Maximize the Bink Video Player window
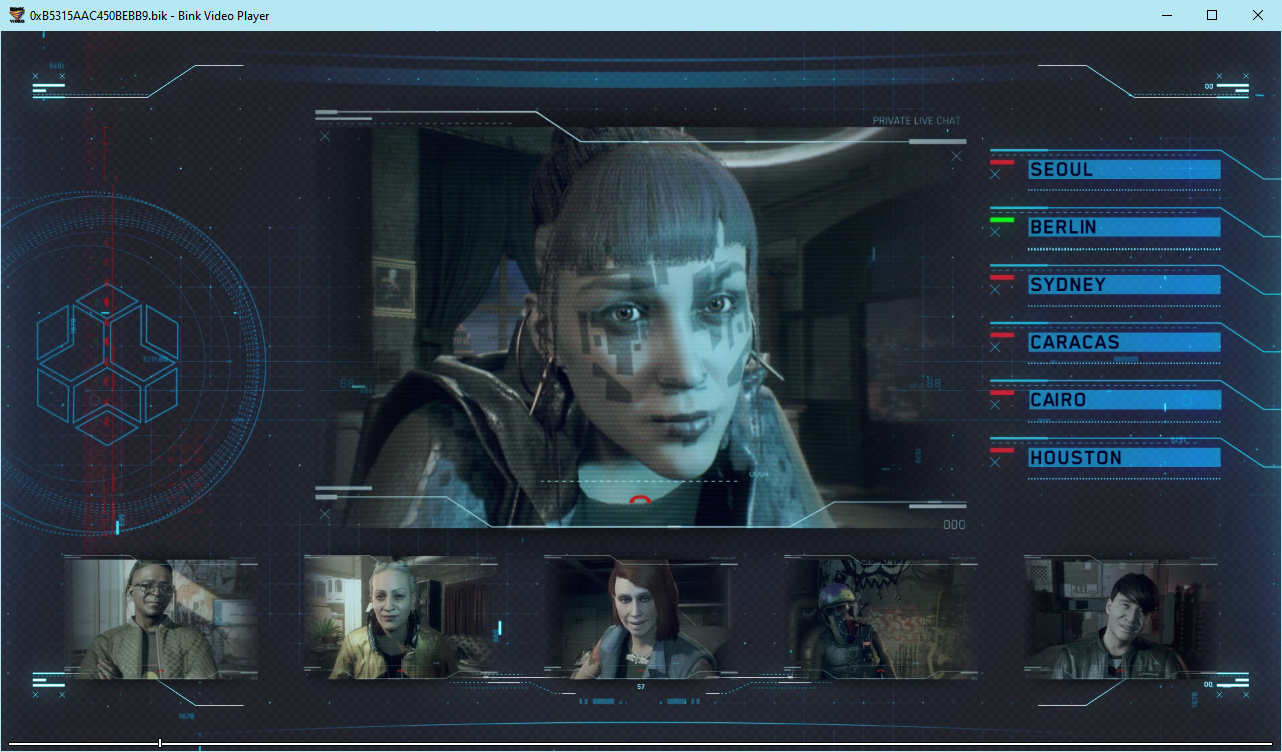 (1212, 15)
